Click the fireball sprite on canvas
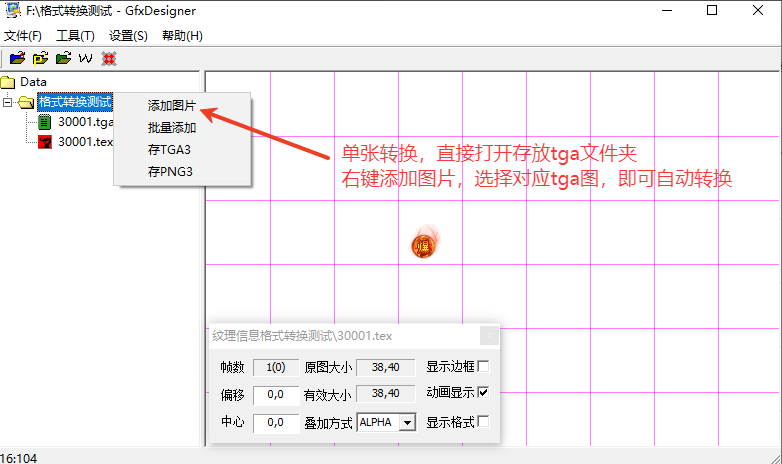The height and width of the screenshot is (464, 782). 423,244
